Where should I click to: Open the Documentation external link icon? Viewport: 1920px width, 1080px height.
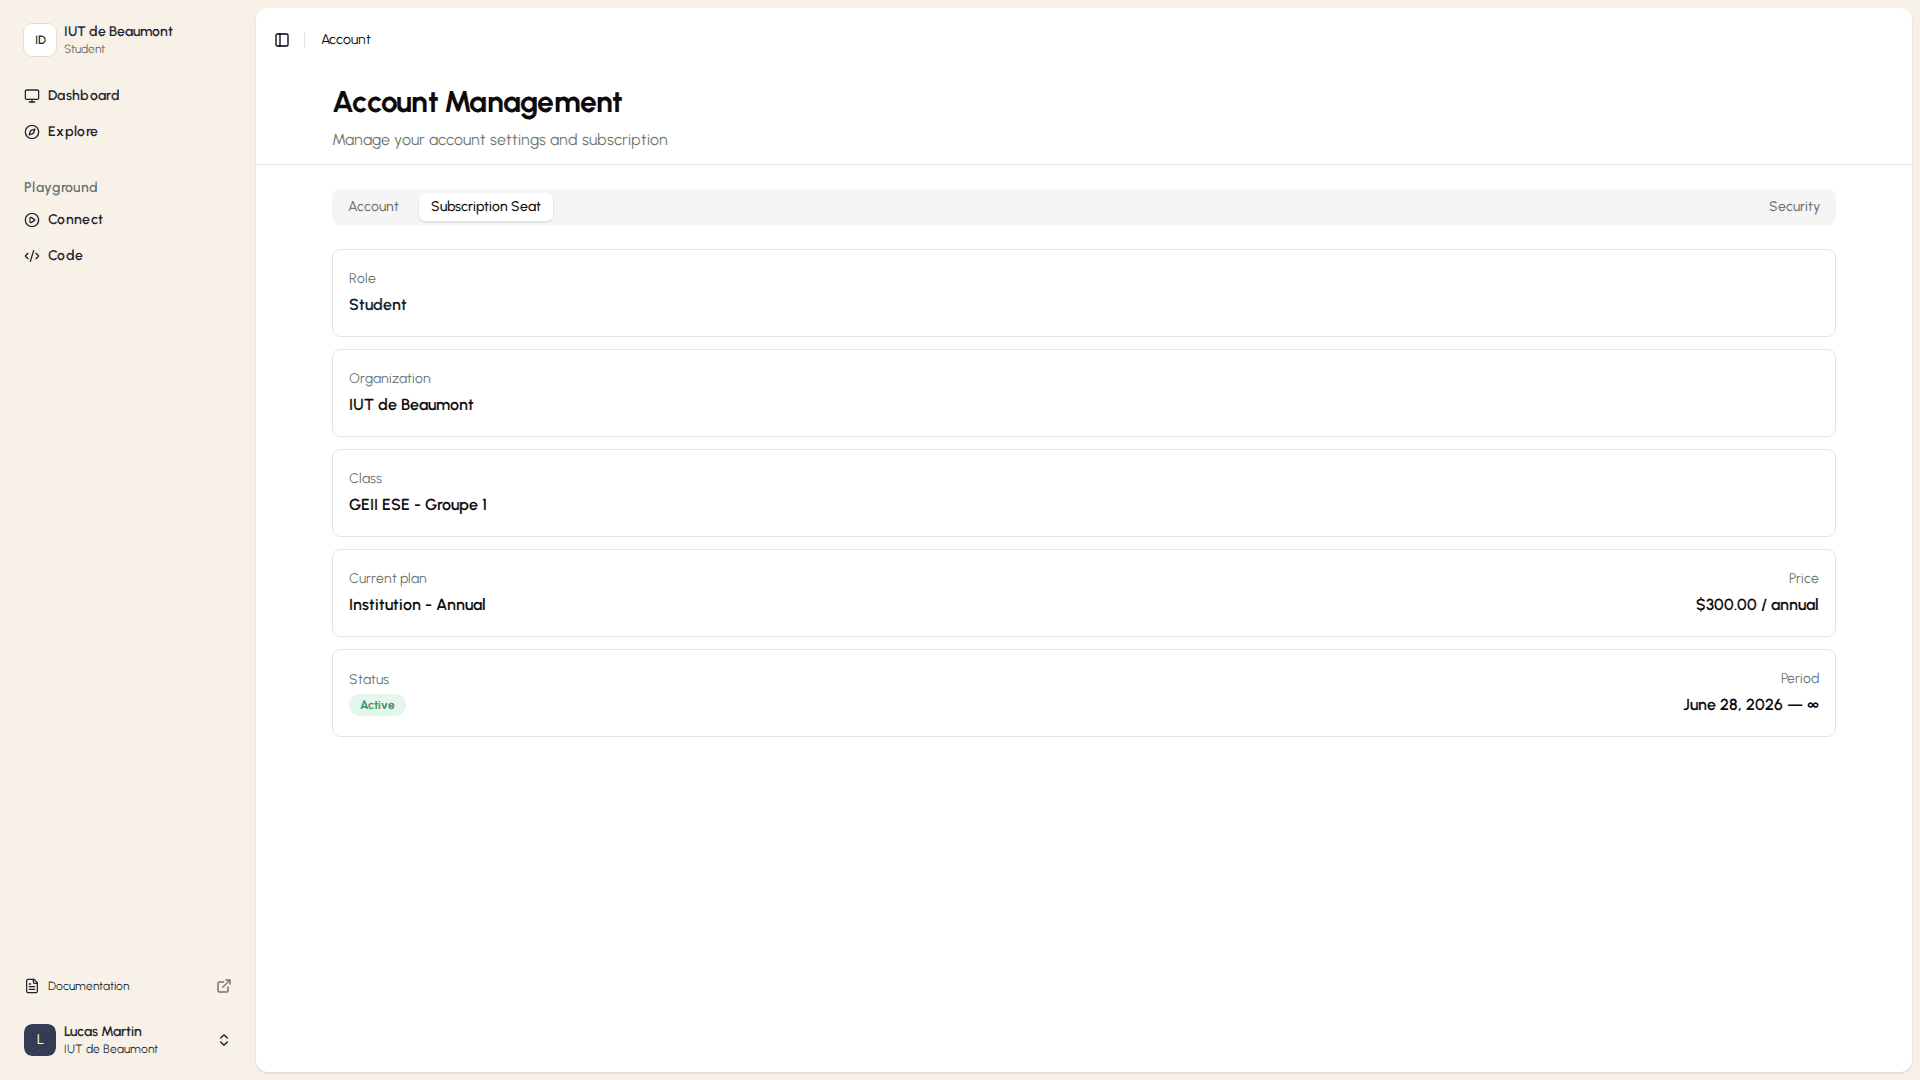(224, 986)
